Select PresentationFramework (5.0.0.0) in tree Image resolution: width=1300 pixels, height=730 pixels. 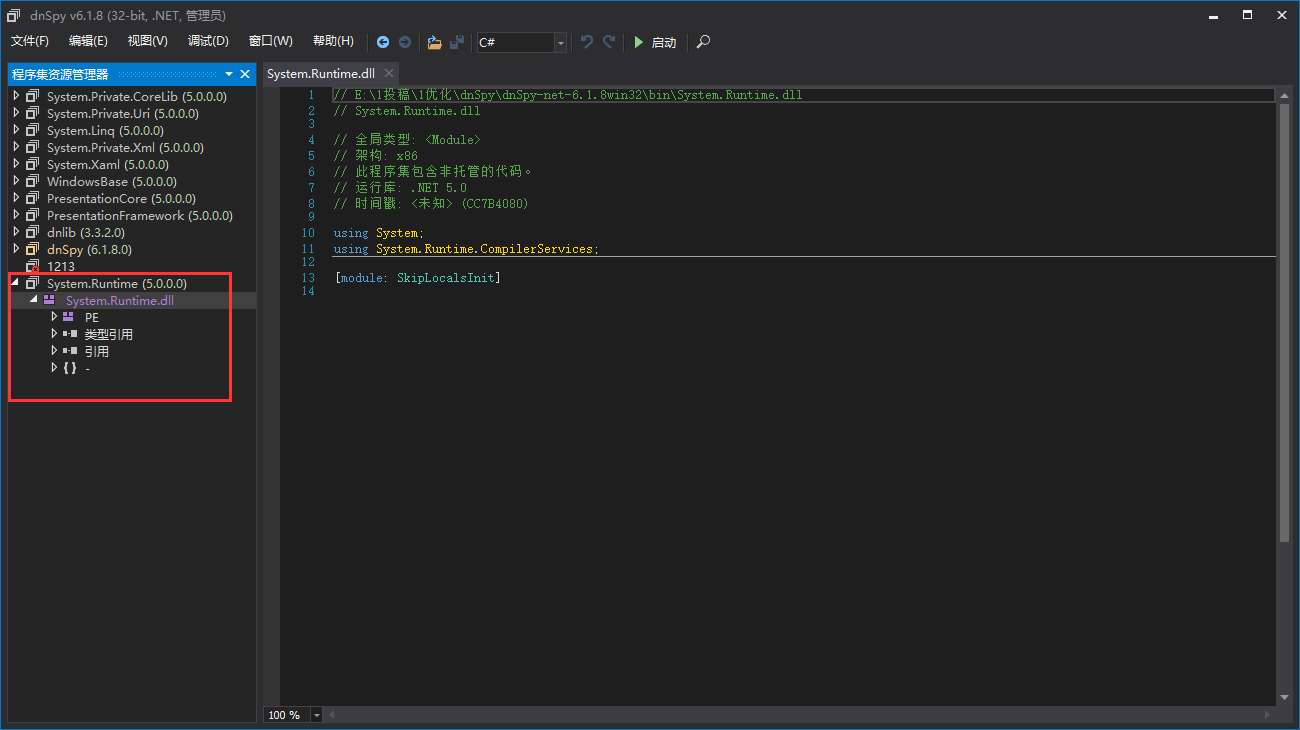pos(140,215)
